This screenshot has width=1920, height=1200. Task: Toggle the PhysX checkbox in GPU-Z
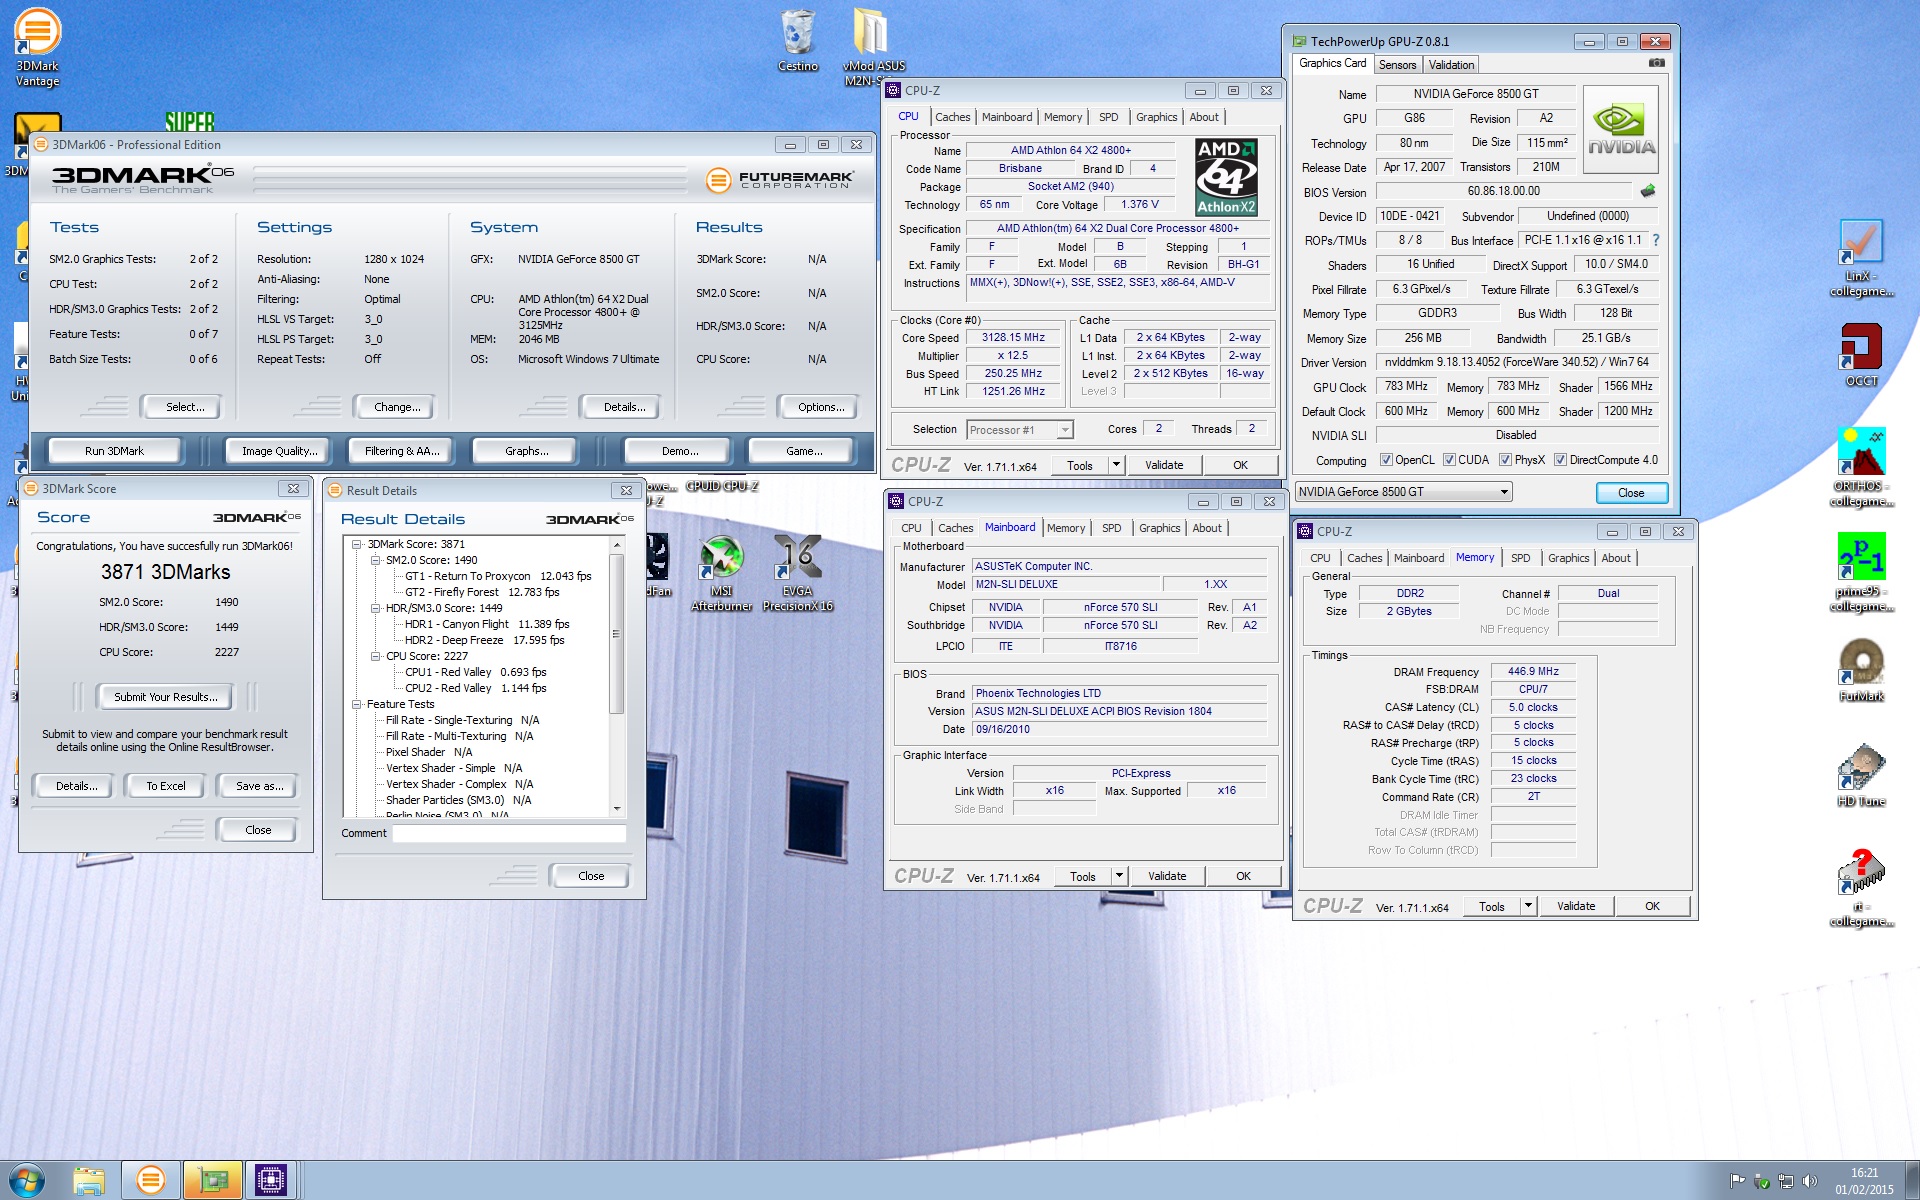(1505, 460)
